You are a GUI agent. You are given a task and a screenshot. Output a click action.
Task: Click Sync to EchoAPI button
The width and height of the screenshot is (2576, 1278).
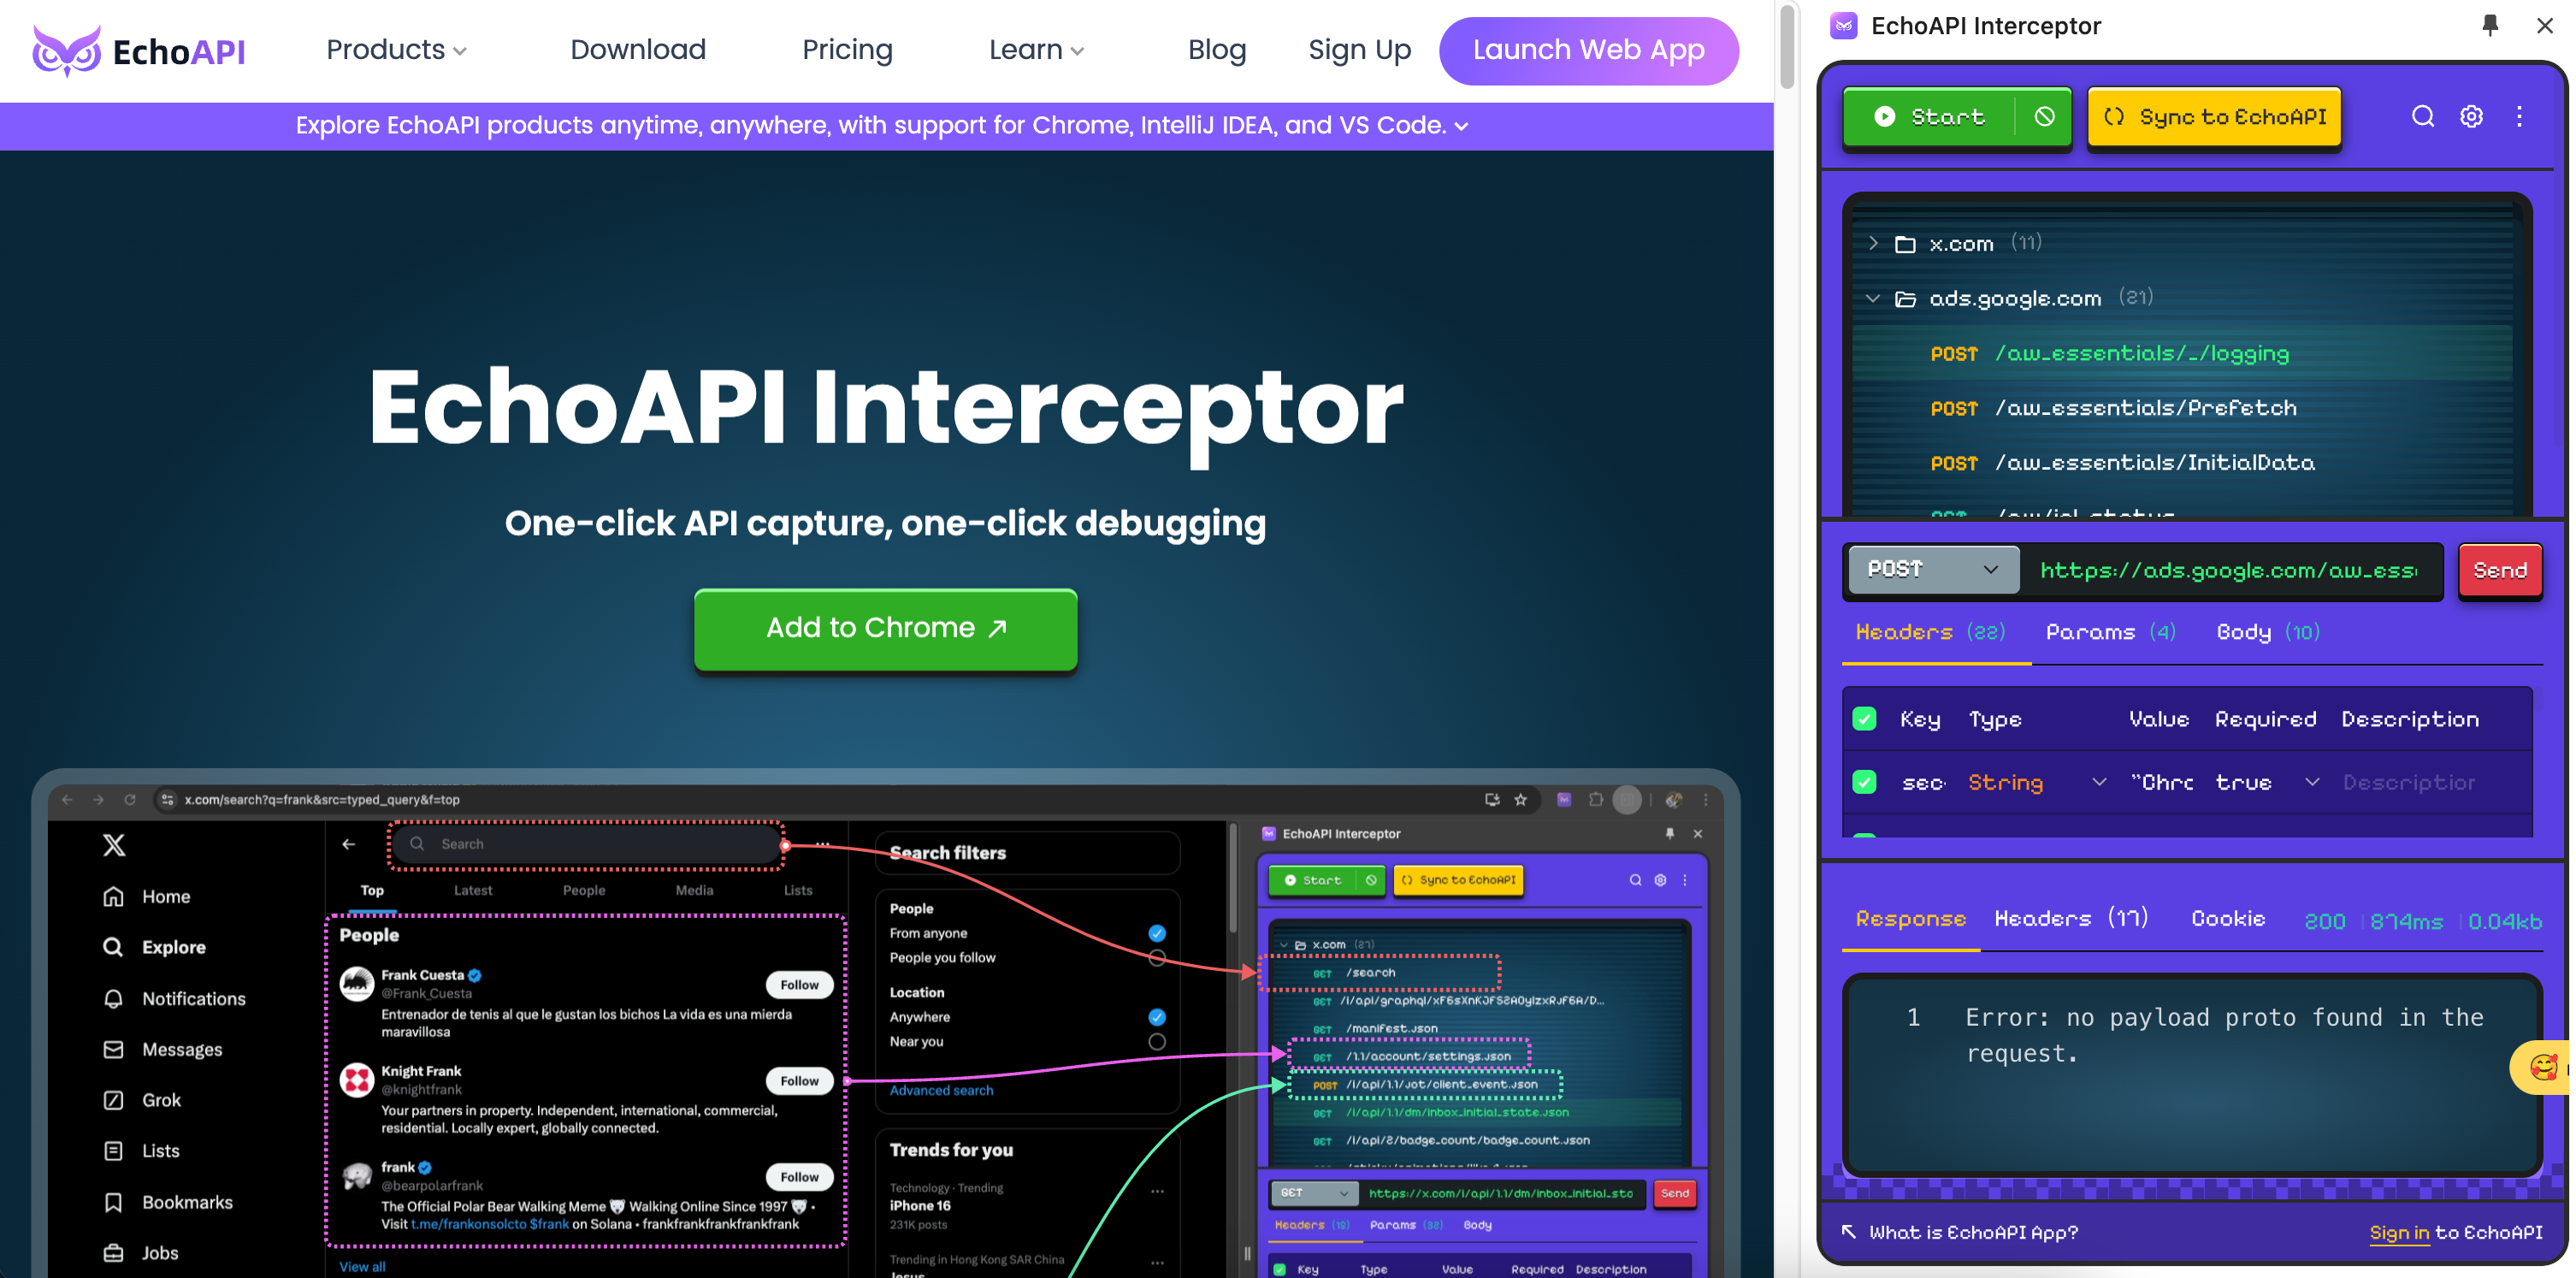pos(2216,116)
